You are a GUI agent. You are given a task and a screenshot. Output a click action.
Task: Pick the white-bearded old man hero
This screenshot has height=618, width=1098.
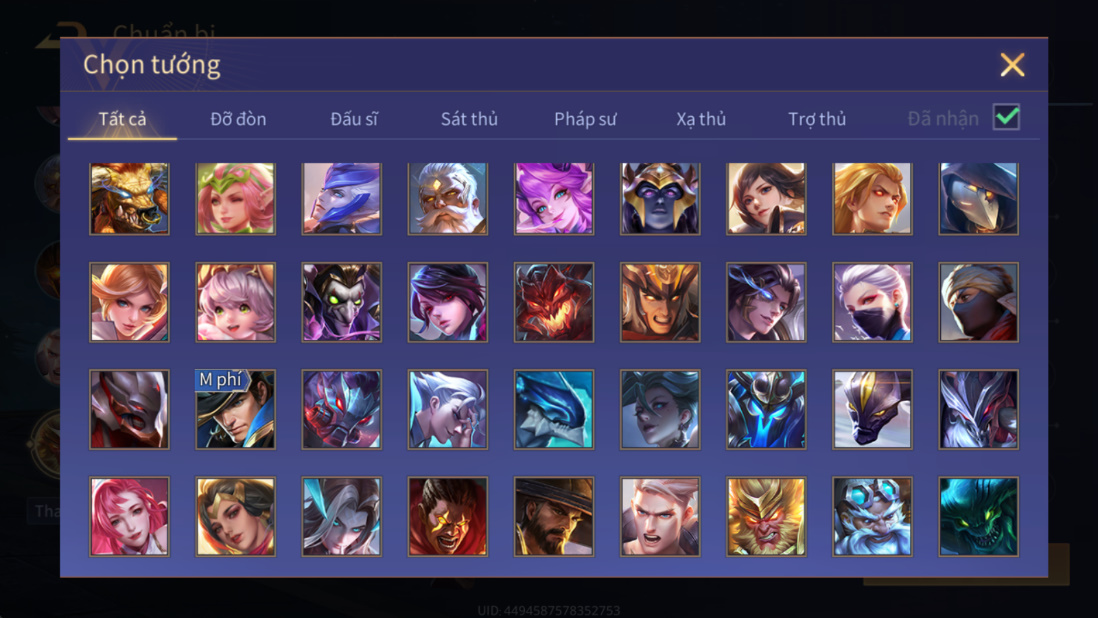pos(448,199)
